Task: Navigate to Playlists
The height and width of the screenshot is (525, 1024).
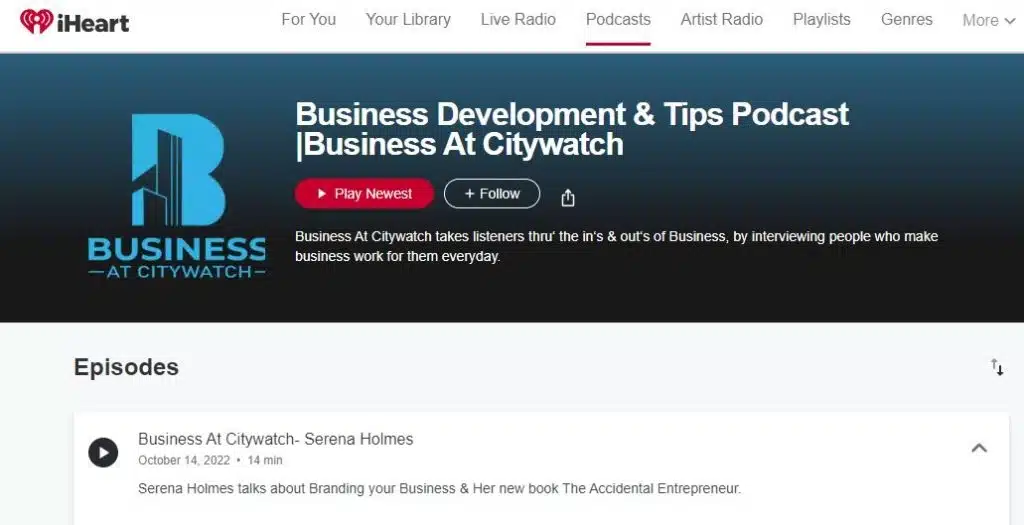Action: pos(822,20)
